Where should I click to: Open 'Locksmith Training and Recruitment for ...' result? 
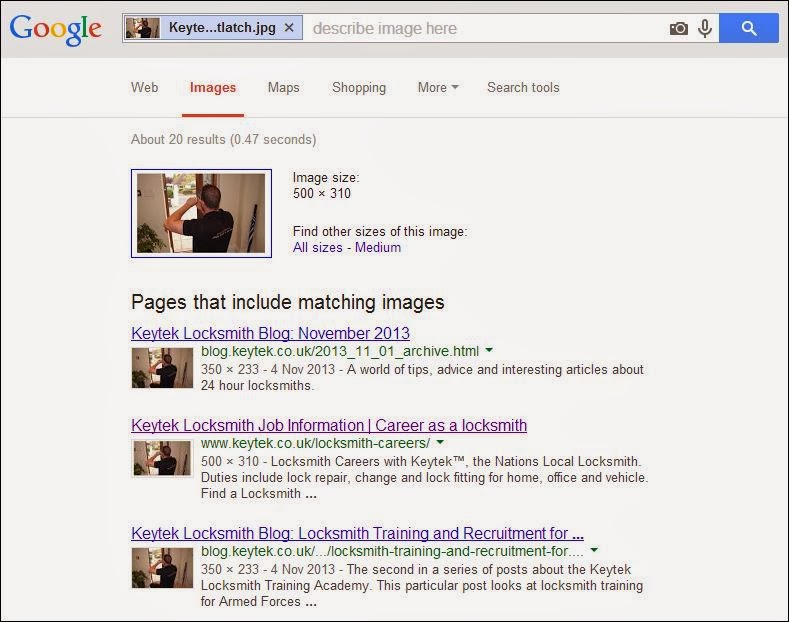click(x=357, y=533)
